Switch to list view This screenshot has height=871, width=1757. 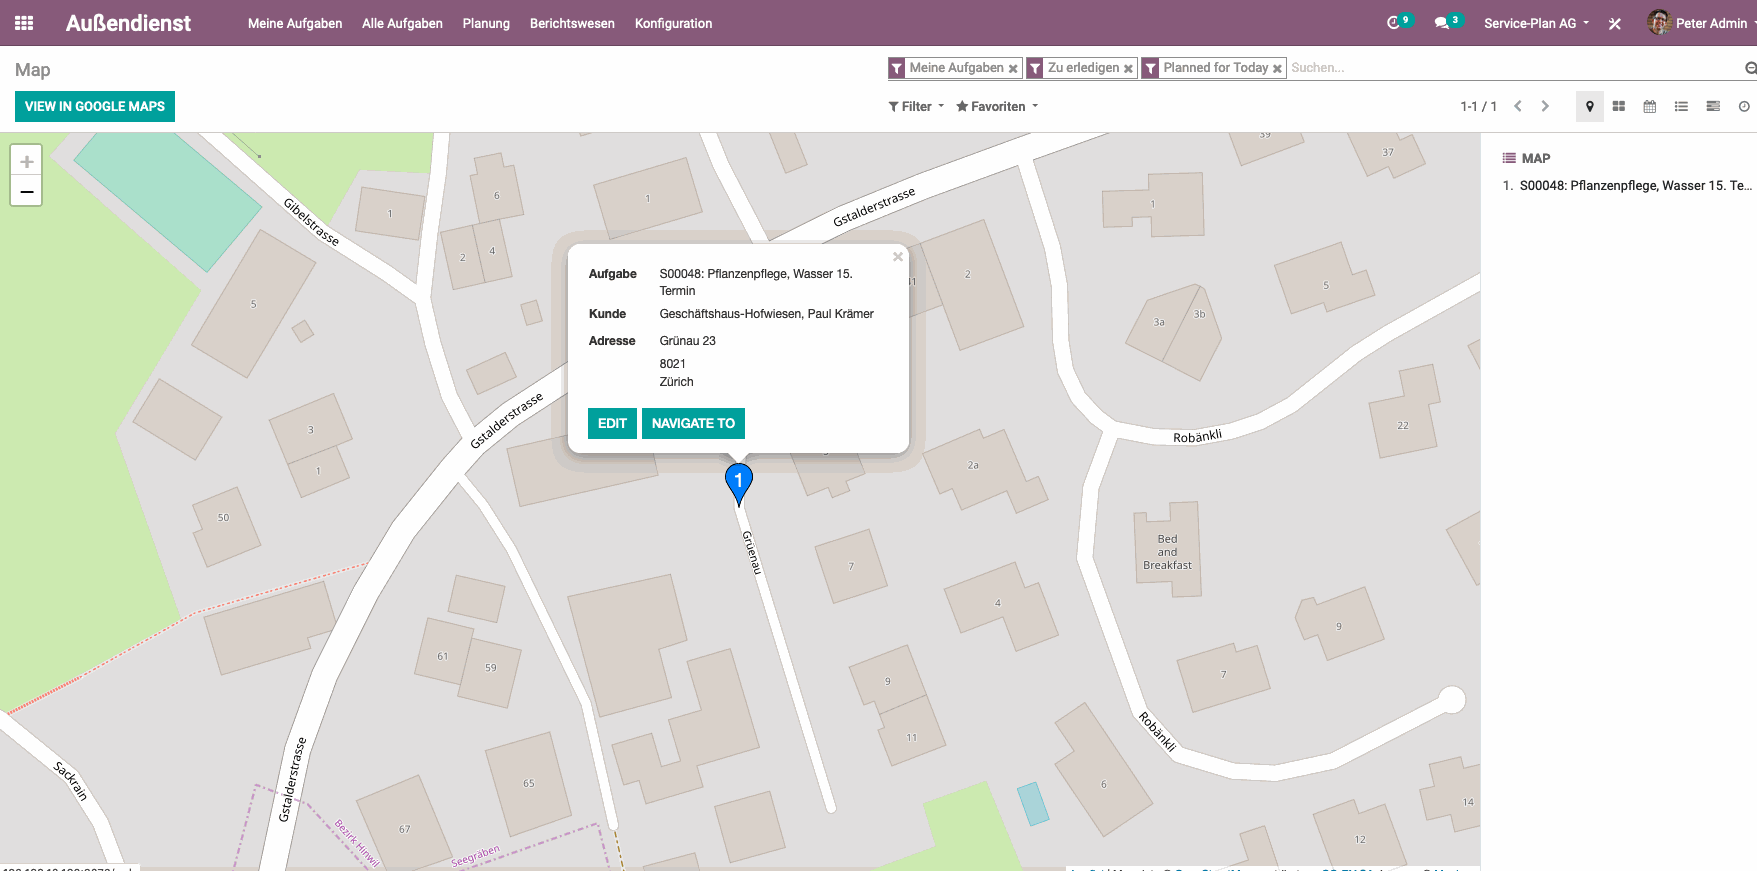1681,106
